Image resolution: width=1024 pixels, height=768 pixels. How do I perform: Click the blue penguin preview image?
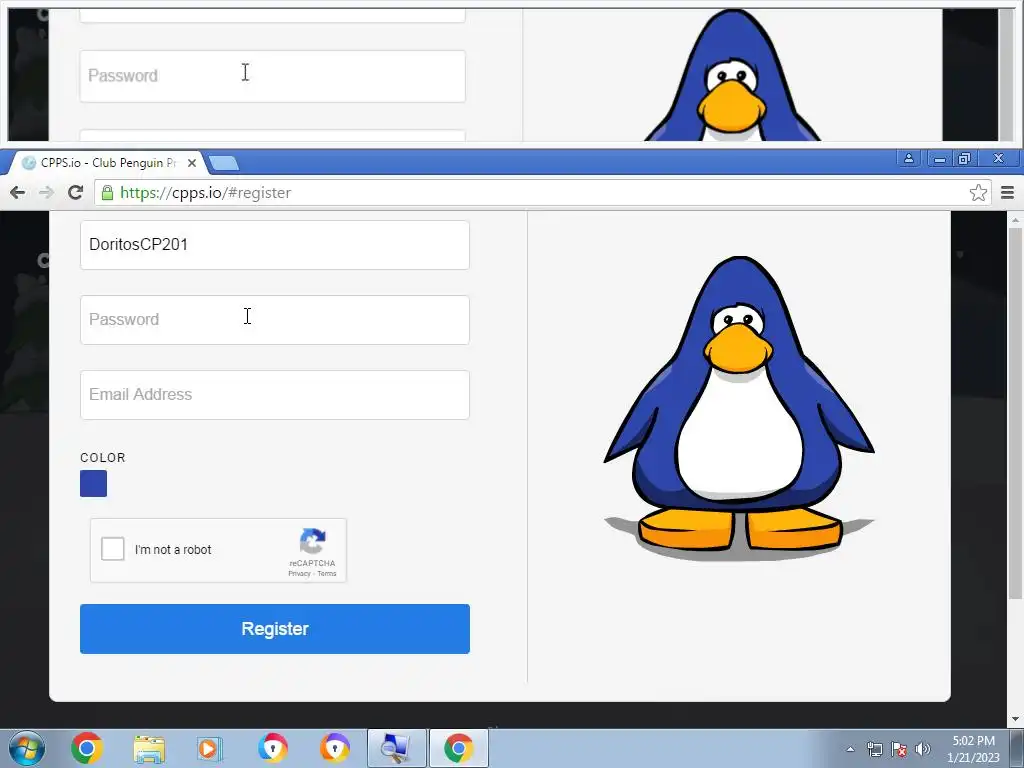[x=739, y=408]
